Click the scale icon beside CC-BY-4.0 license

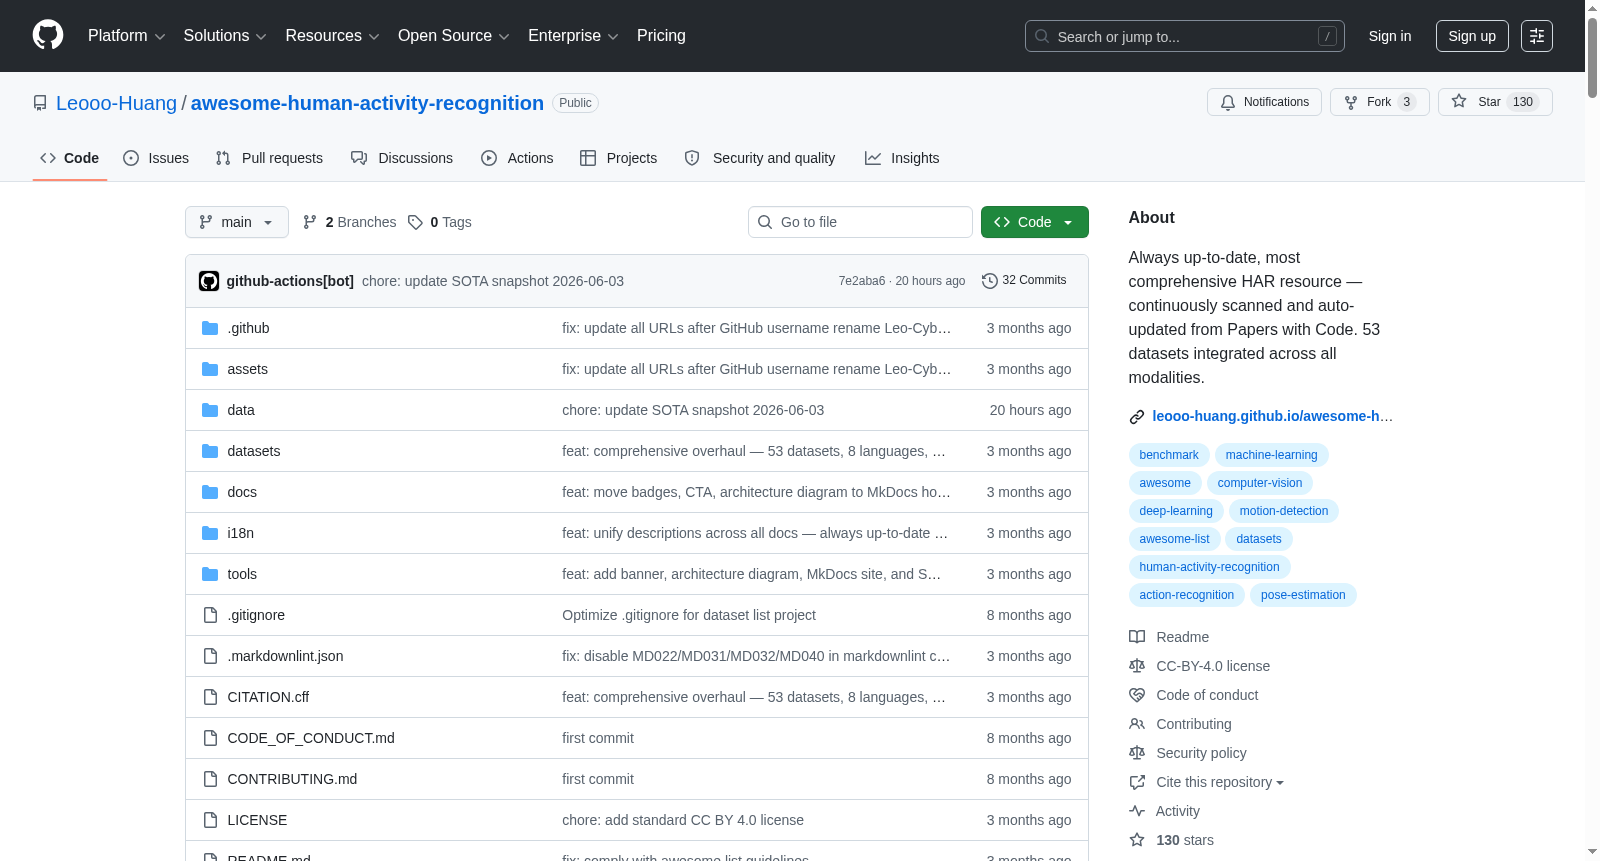pyautogui.click(x=1137, y=666)
